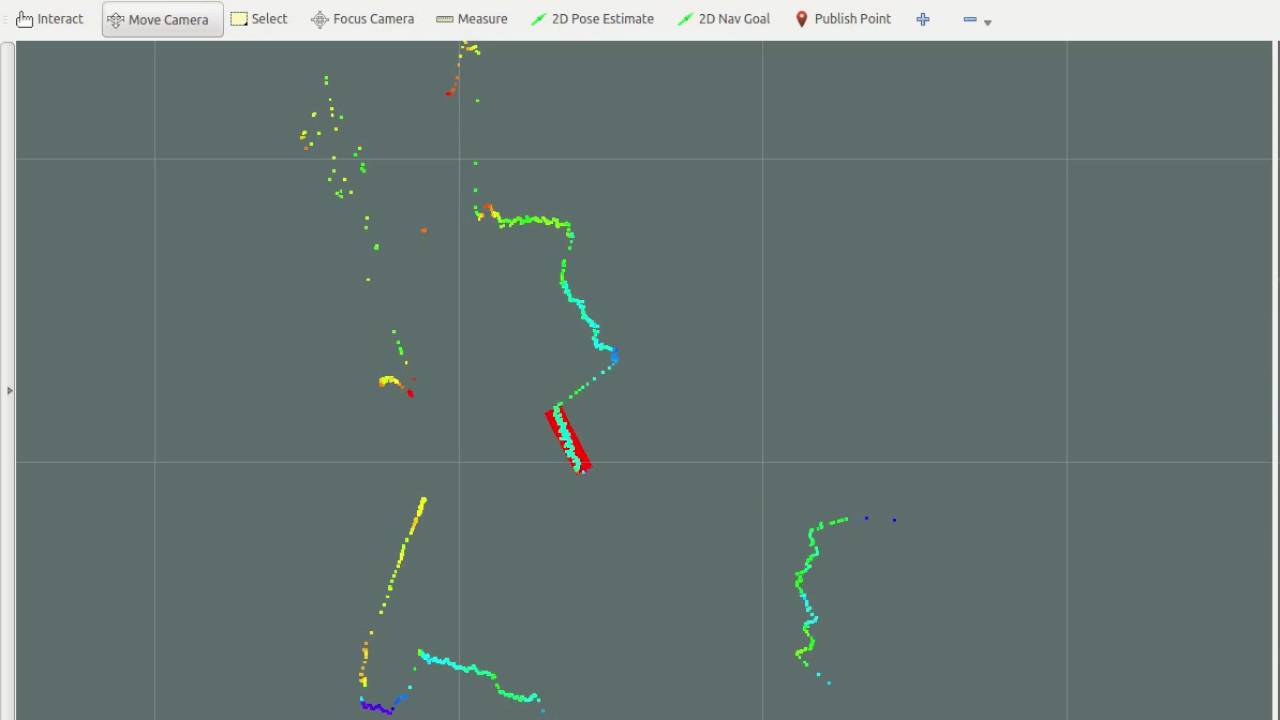Select the Interact tool
Viewport: 1280px width, 720px height.
pyautogui.click(x=50, y=19)
